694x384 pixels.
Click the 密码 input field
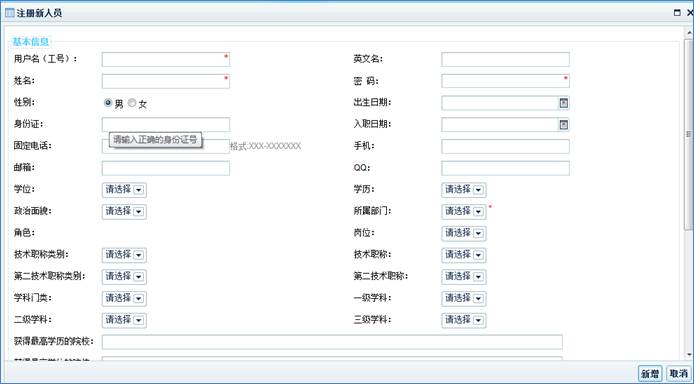505,81
